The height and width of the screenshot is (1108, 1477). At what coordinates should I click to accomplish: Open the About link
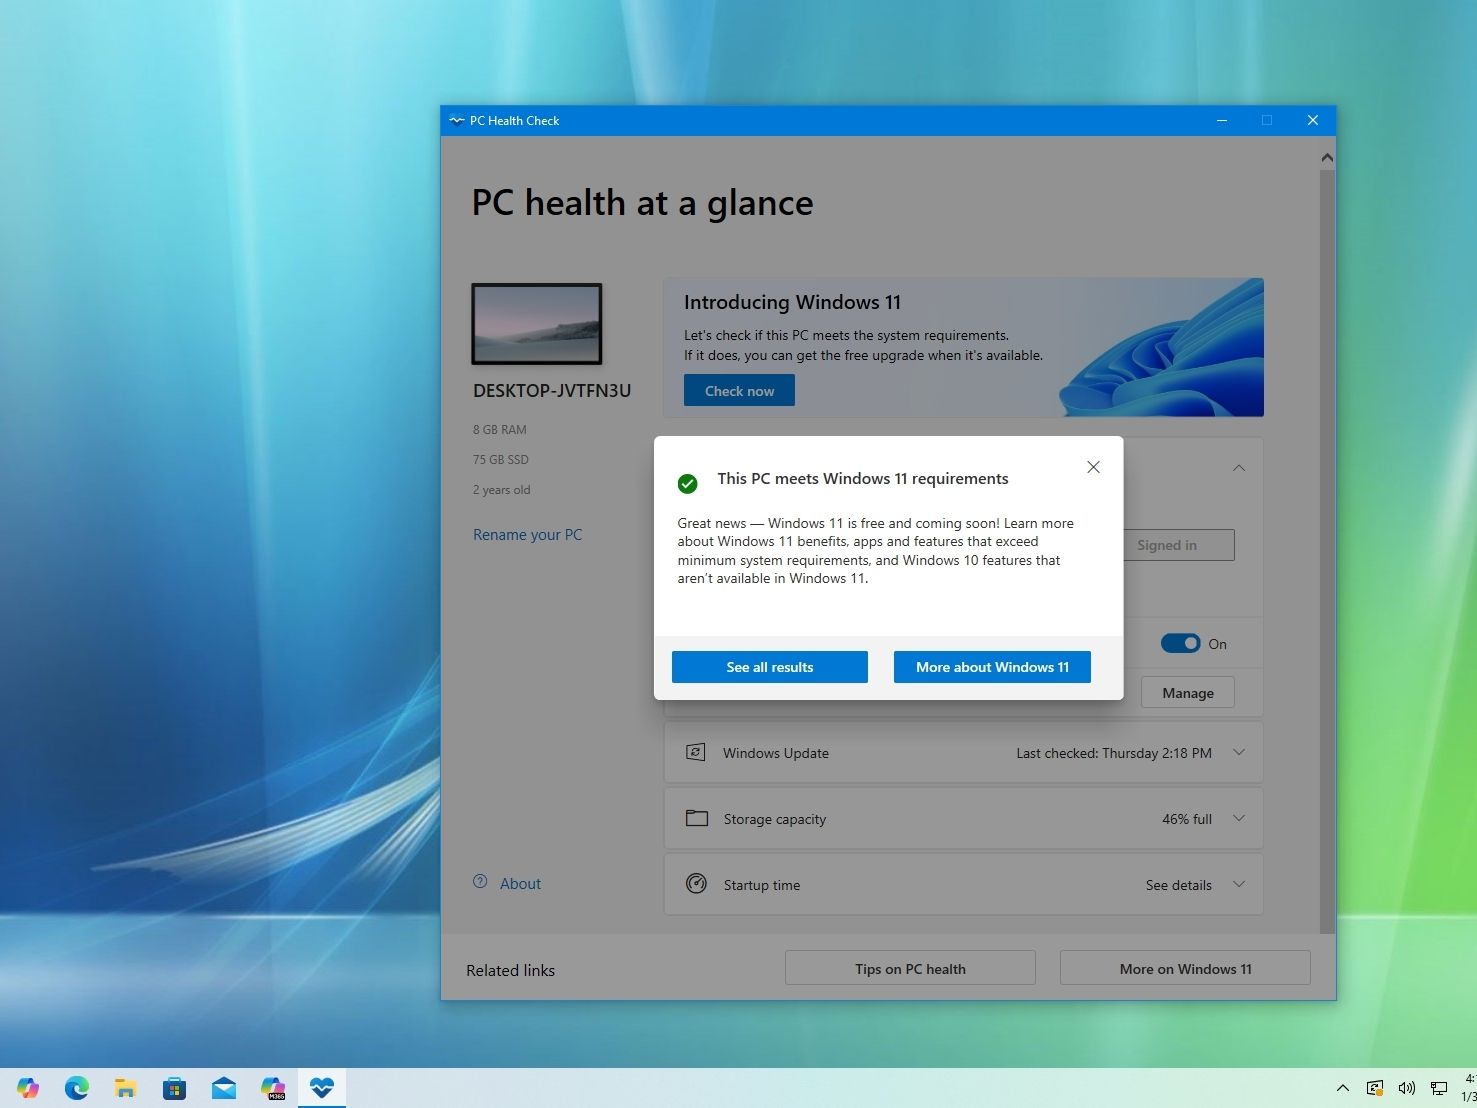520,884
